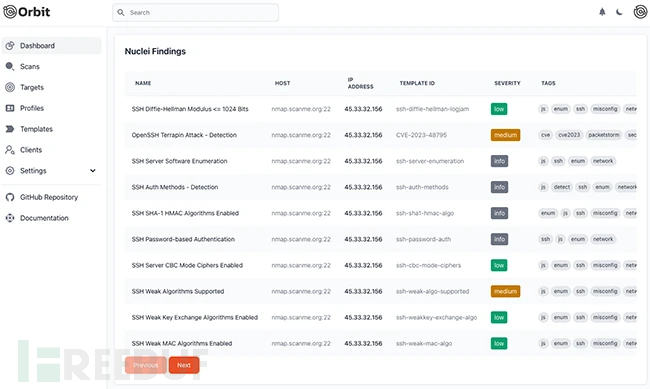Viewport: 650px width, 389px height.
Task: Click medium severity badge for Weak Algorithms Supported
Action: [x=505, y=292]
